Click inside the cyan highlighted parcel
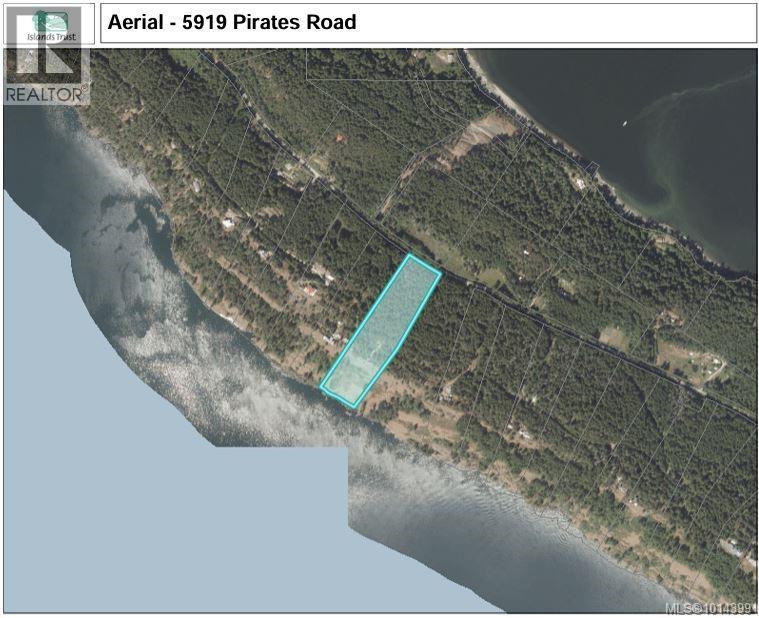This screenshot has width=759, height=618. 382,329
